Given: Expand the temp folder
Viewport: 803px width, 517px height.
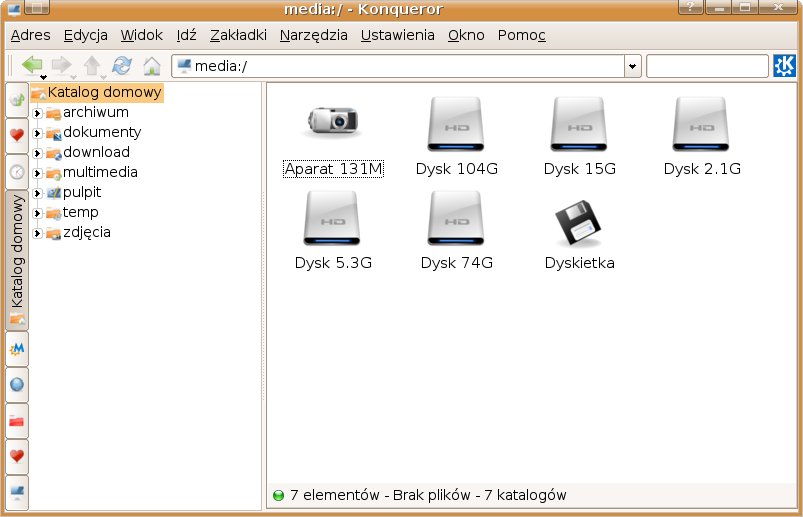Looking at the screenshot, I should [37, 213].
